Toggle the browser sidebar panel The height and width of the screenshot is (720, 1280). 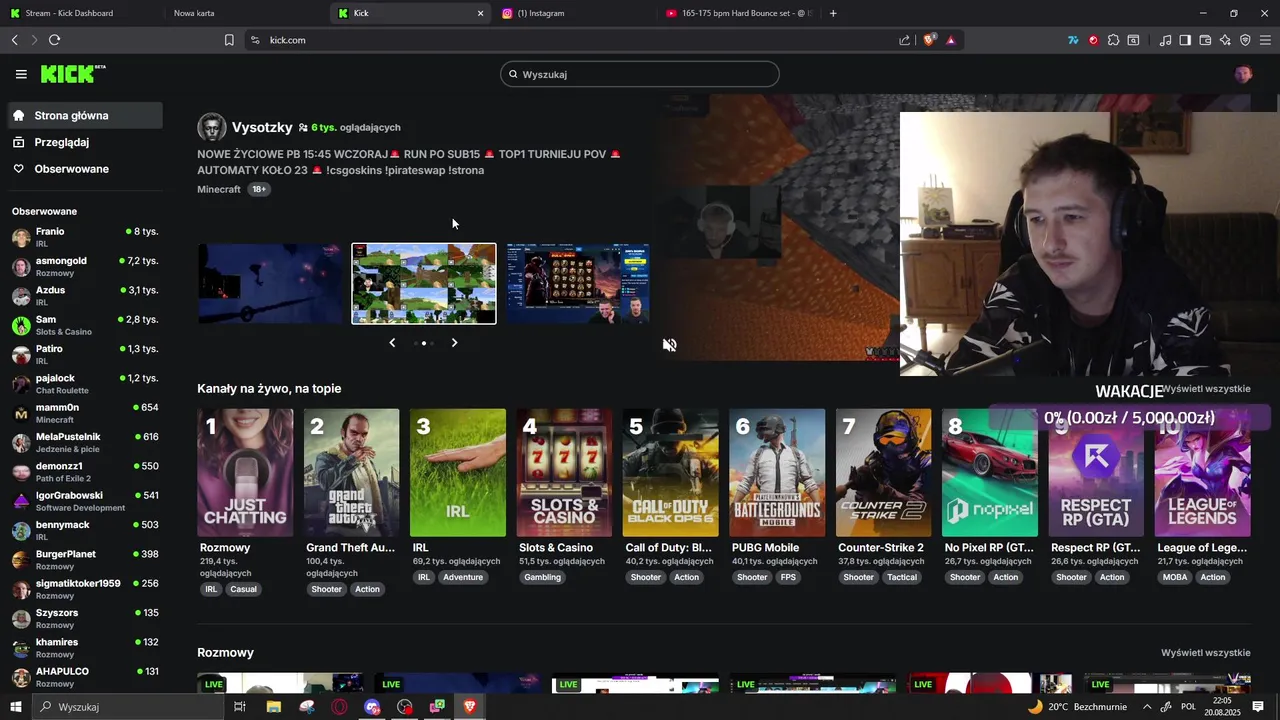1185,40
